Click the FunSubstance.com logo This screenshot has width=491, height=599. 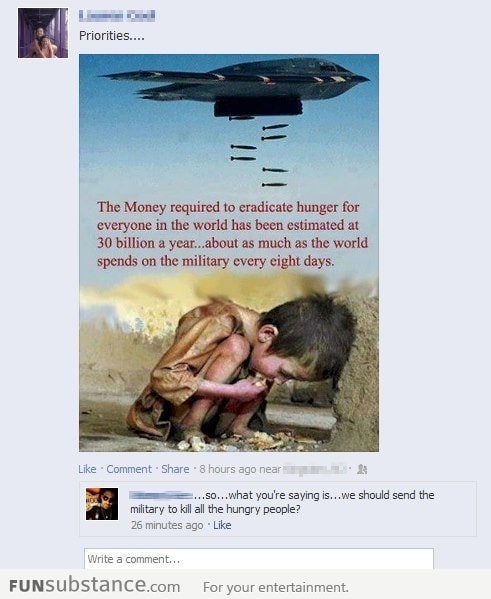pyautogui.click(x=94, y=585)
